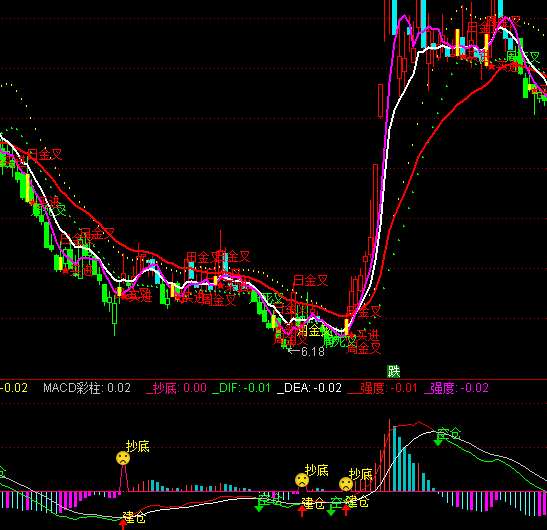547x530 pixels.
Task: Click the green 空仓 down arrow near peak
Action: click(438, 442)
